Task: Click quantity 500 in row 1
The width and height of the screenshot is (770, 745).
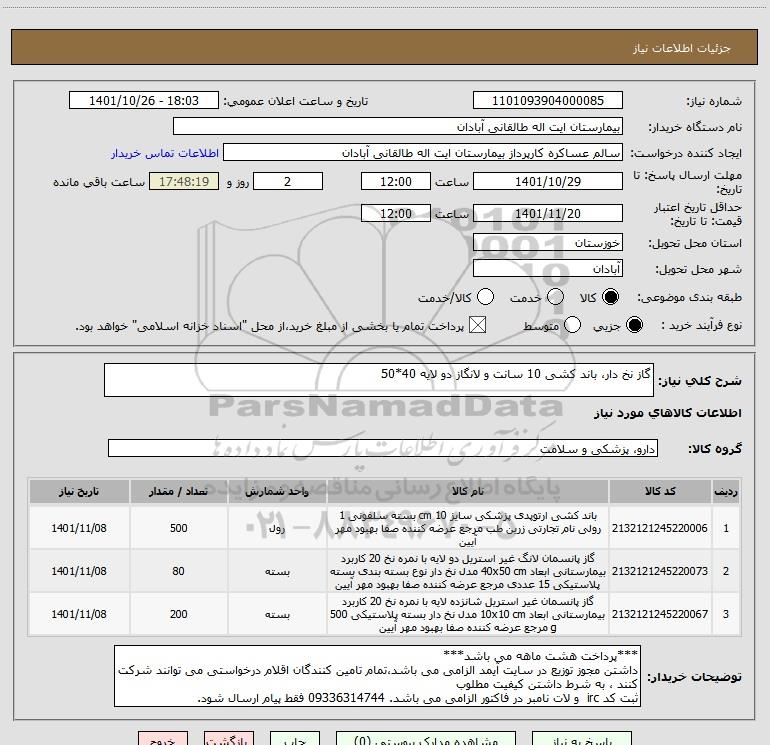Action: tap(179, 528)
